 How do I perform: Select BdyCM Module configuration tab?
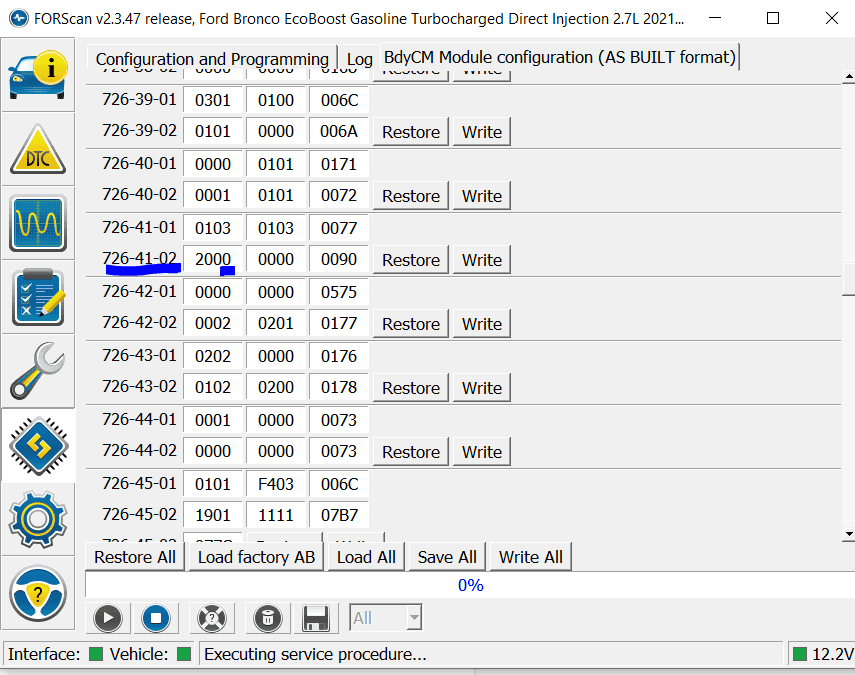(559, 57)
